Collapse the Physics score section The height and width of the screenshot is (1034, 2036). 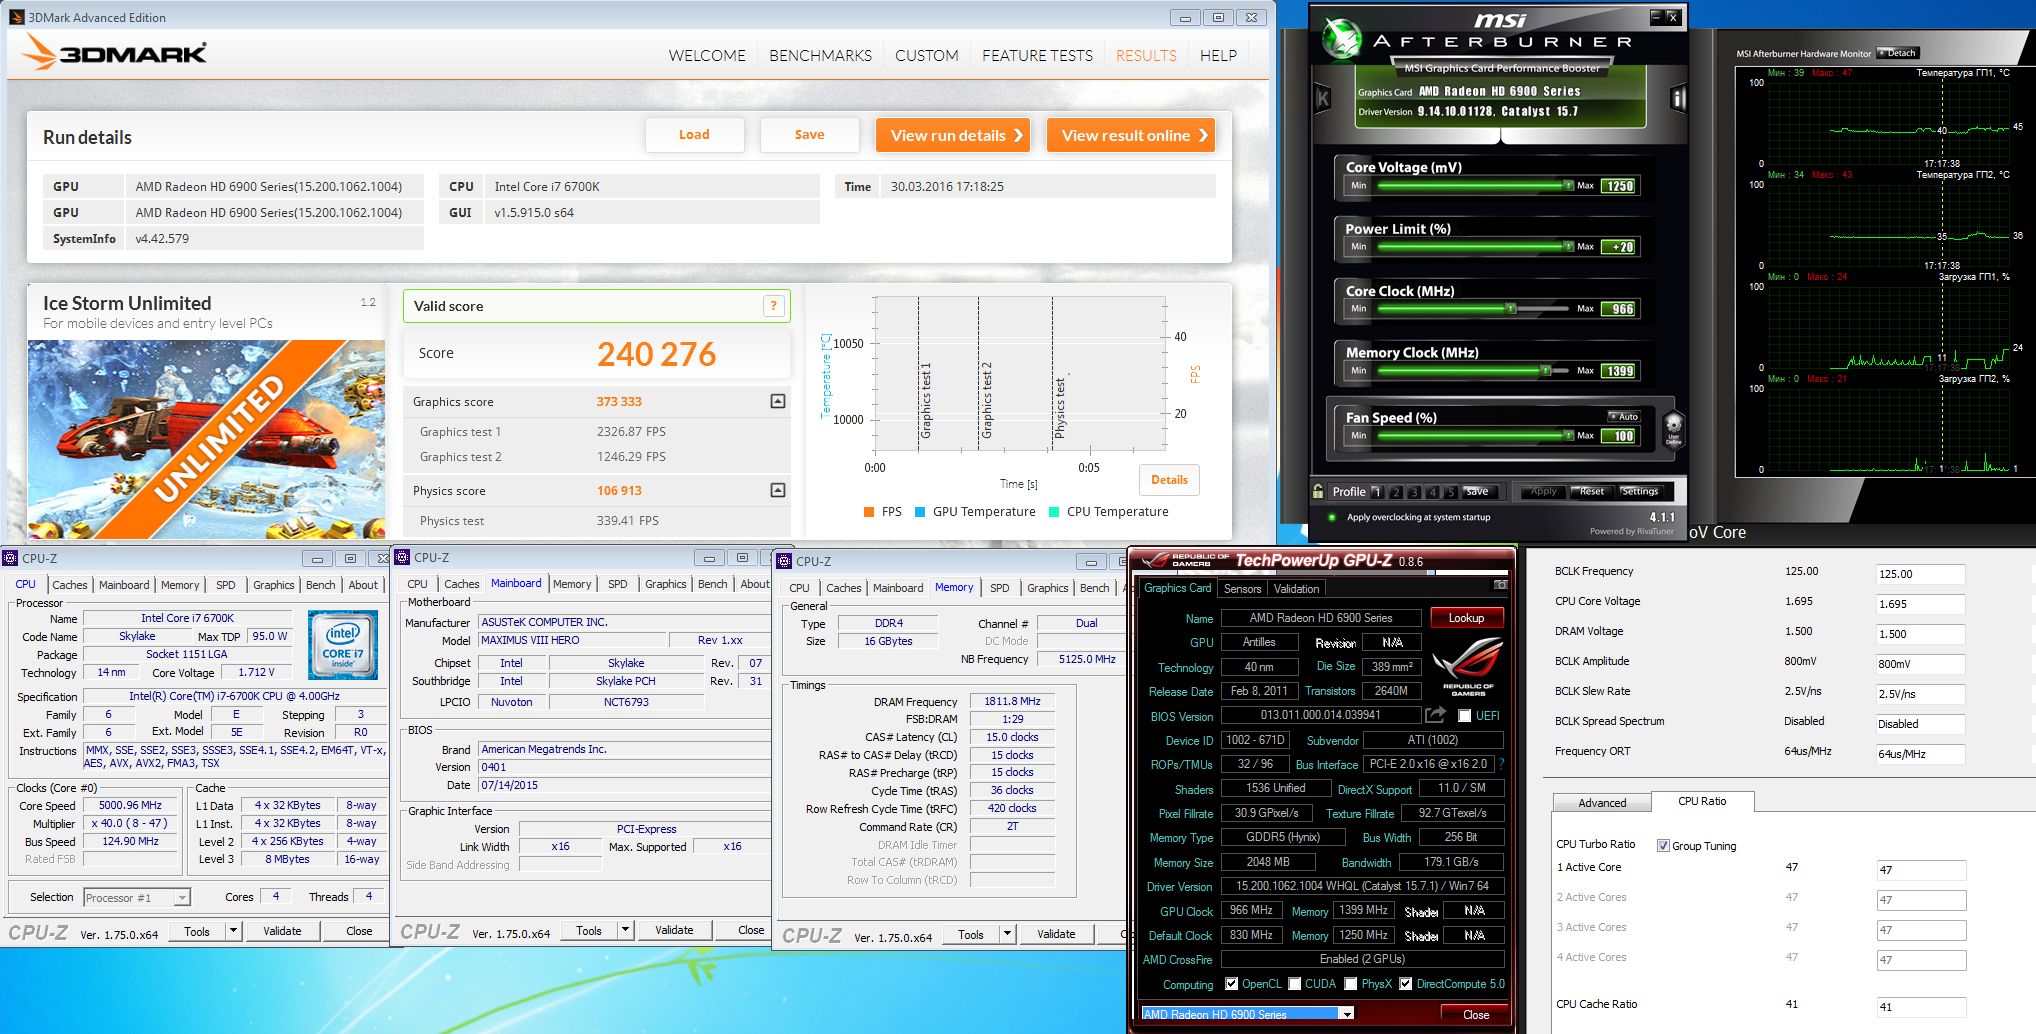click(778, 490)
